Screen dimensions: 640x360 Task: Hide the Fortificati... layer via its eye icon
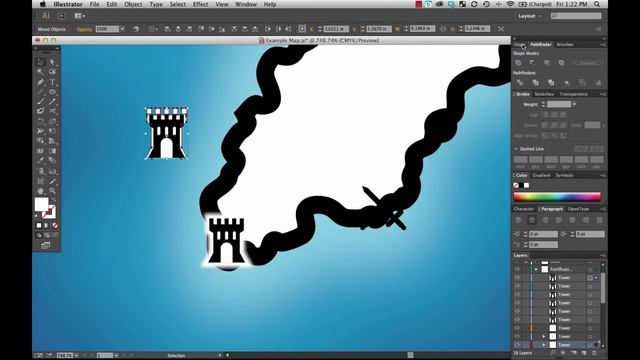(x=517, y=269)
